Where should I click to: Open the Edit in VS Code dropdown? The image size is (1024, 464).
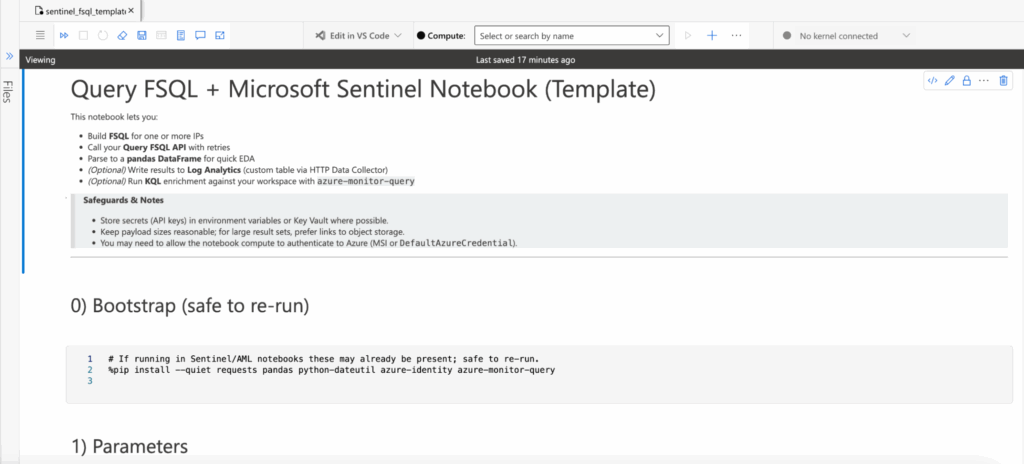[x=359, y=36]
